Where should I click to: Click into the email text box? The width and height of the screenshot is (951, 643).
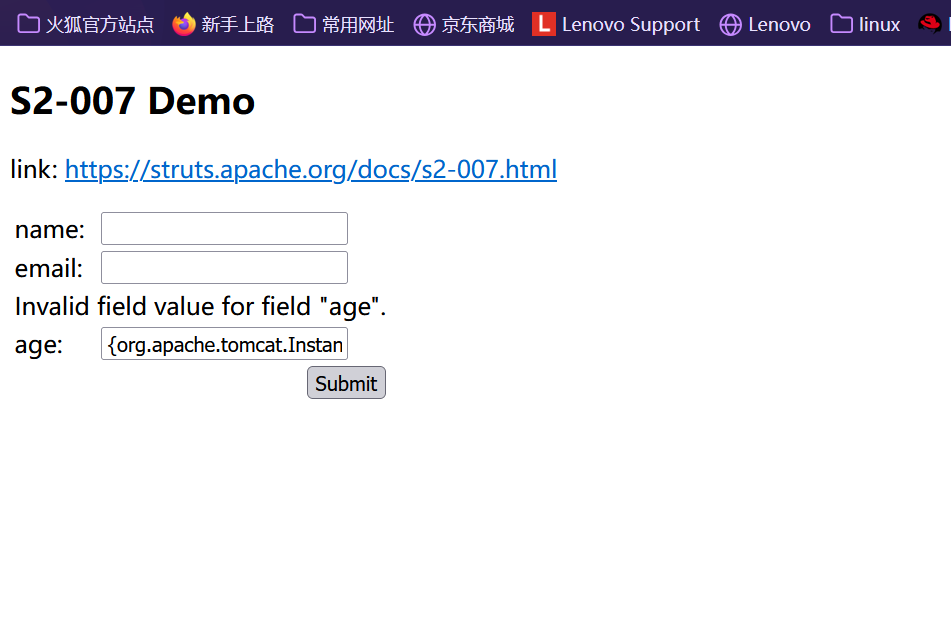(224, 268)
